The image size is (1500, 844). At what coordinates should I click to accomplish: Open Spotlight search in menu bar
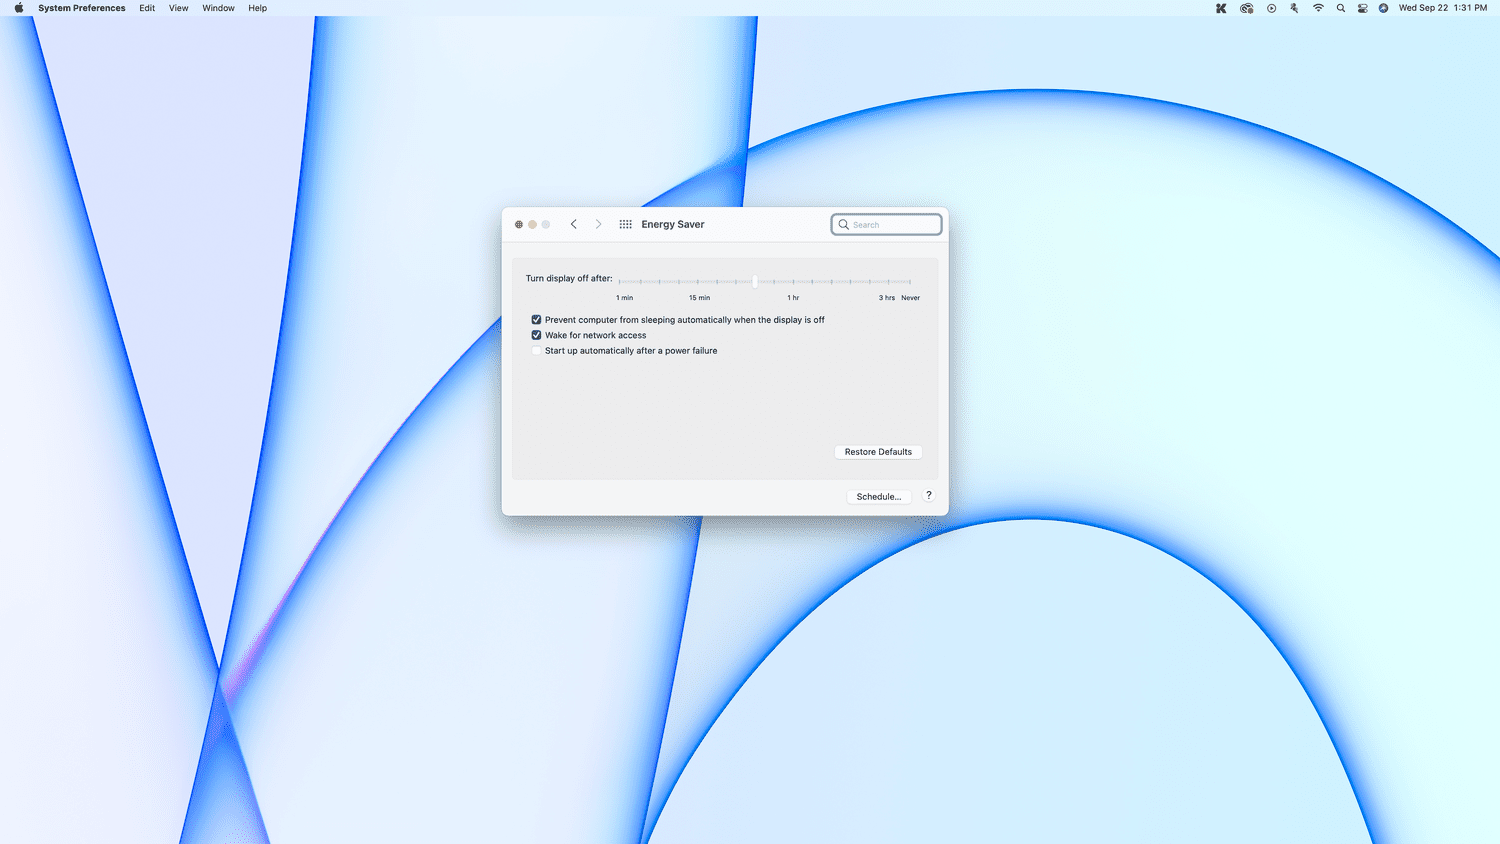coord(1341,8)
